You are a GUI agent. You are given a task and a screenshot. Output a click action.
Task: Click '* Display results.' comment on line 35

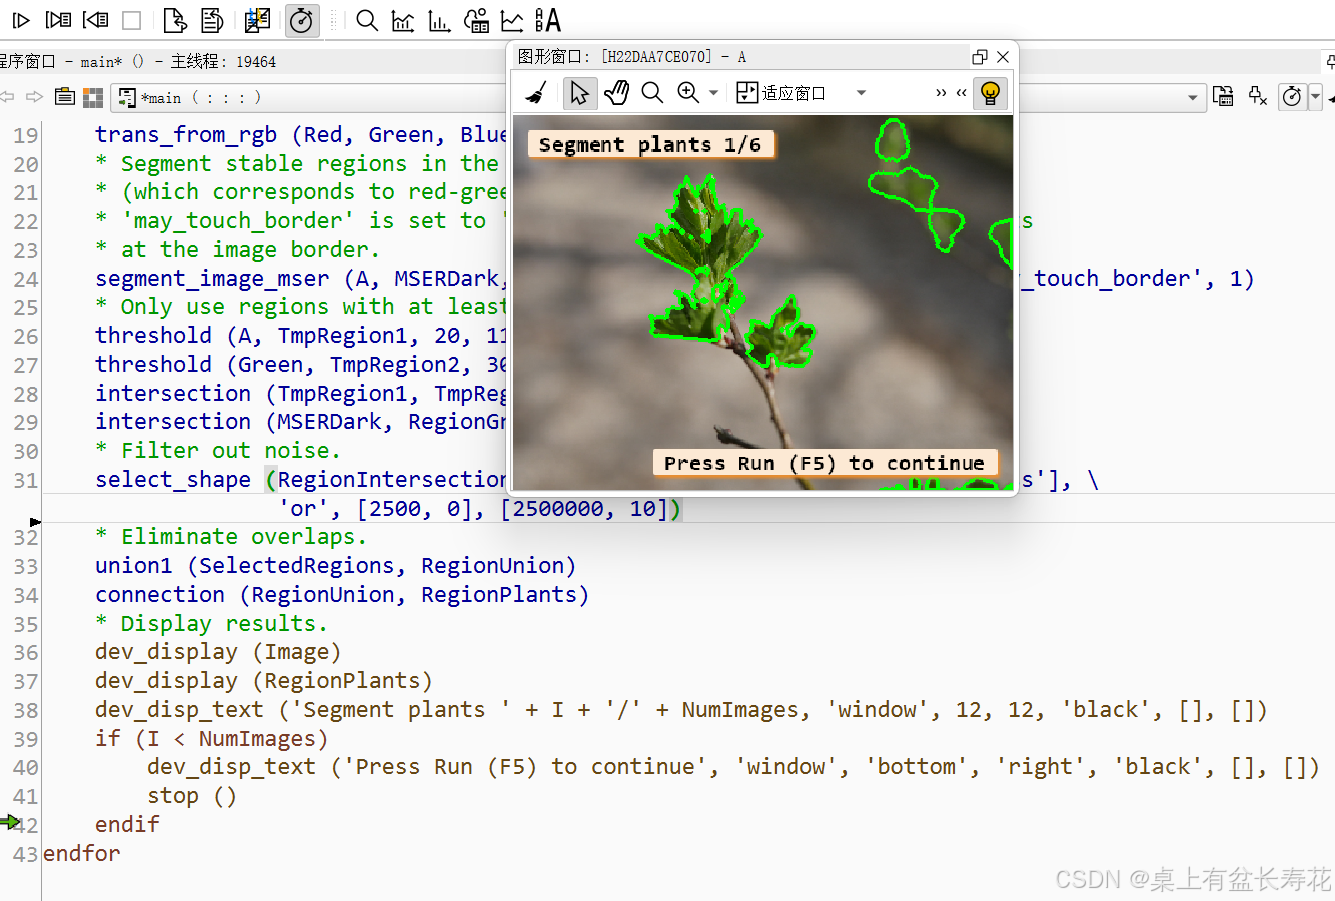coord(212,624)
